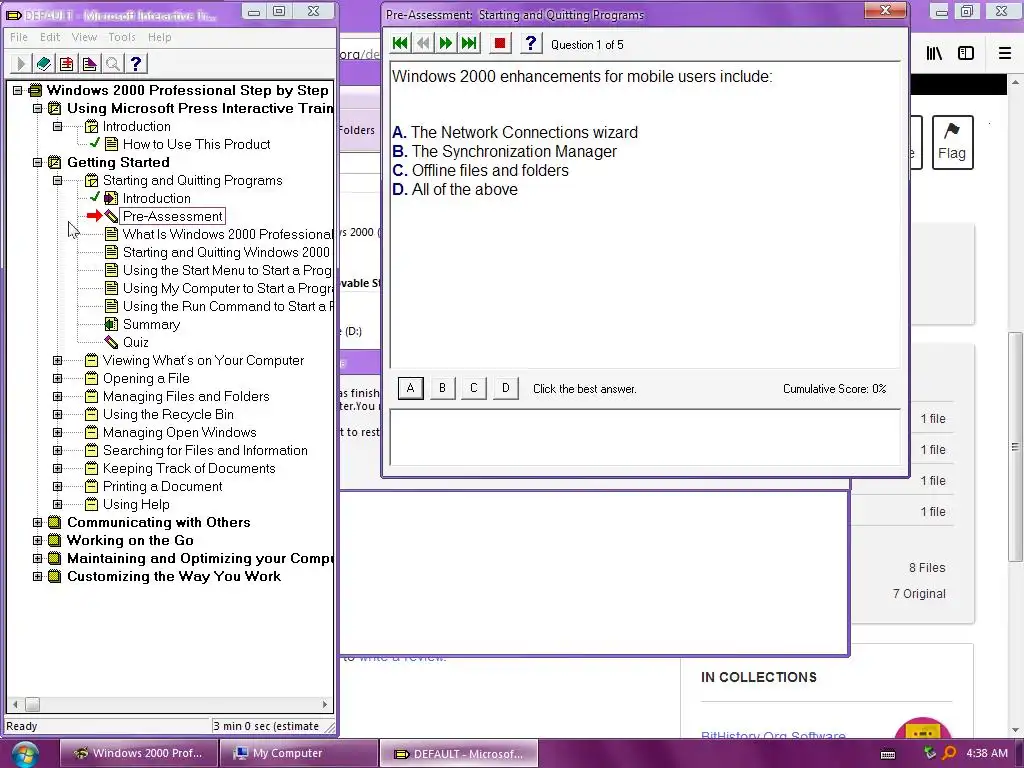Switch to My Computer taskbar button
The image size is (1024, 768).
tap(298, 753)
